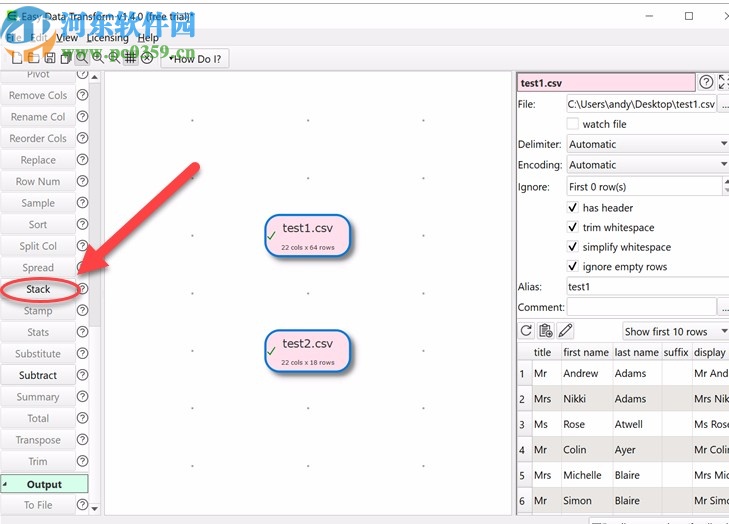
Task: Uncheck the trim whitespace checkbox
Action: coord(573,227)
